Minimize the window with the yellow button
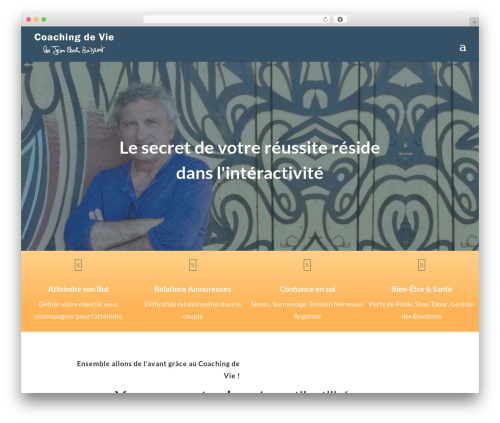 pyautogui.click(x=36, y=20)
